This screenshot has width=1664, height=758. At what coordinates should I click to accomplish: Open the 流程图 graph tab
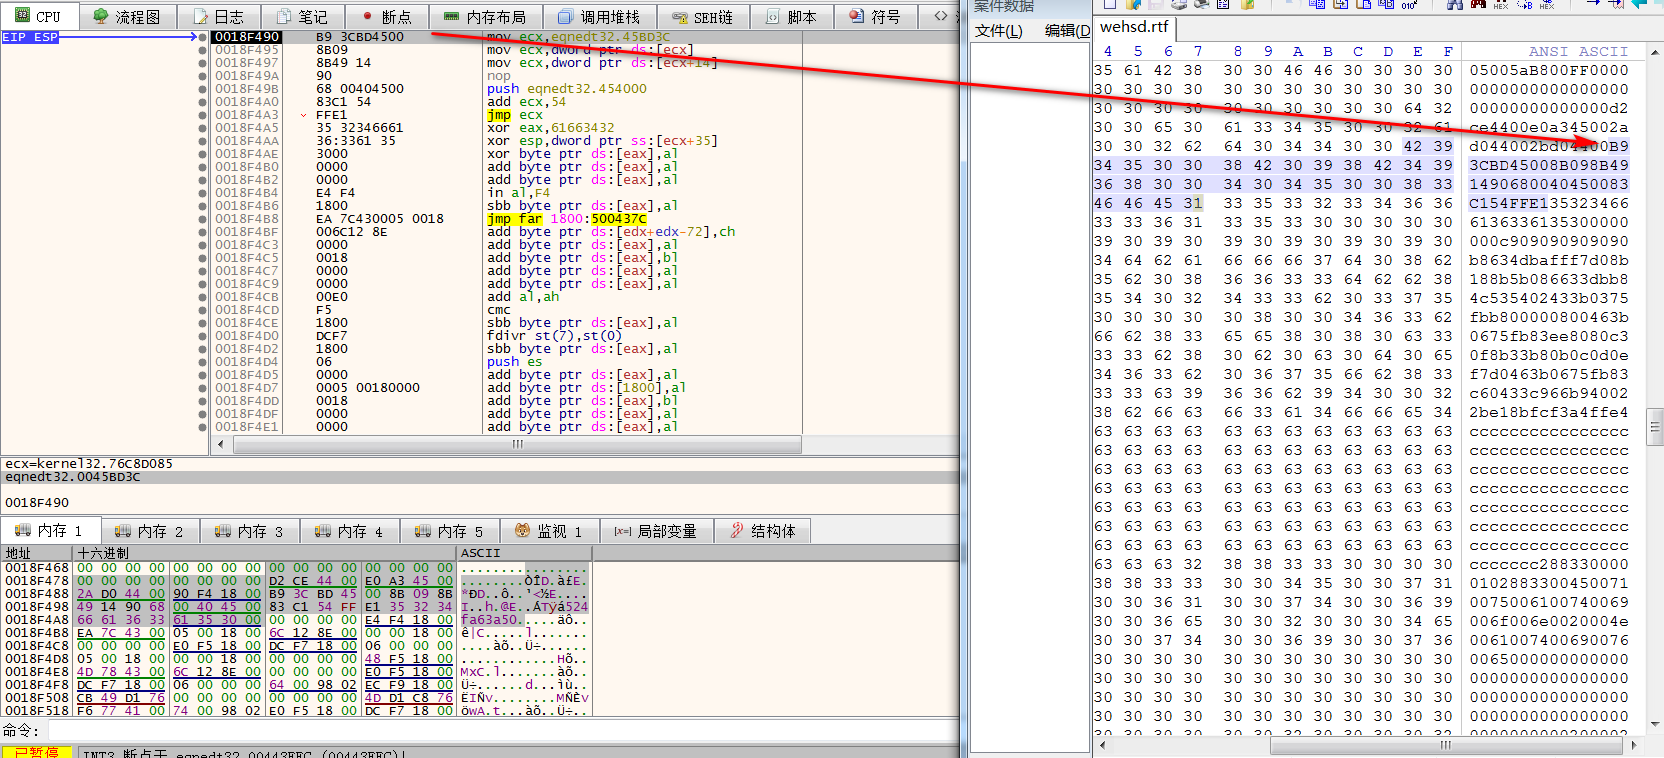click(x=126, y=17)
